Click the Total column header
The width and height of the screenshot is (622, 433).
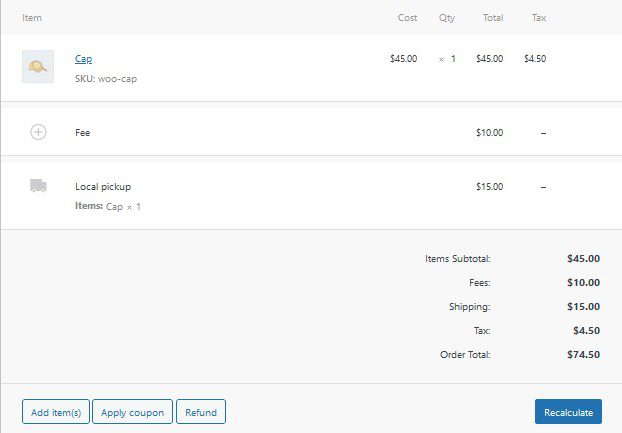(492, 18)
